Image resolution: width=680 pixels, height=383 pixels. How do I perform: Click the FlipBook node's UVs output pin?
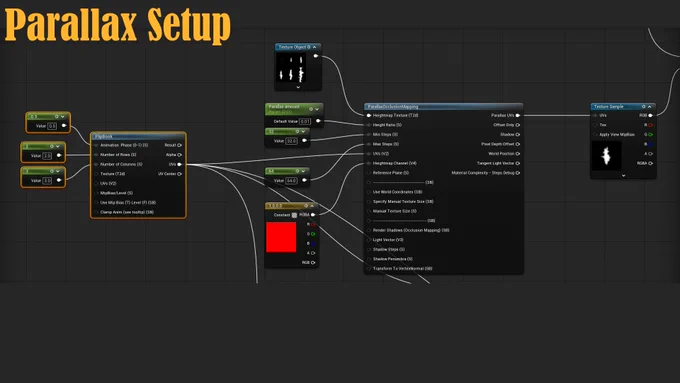click(180, 164)
